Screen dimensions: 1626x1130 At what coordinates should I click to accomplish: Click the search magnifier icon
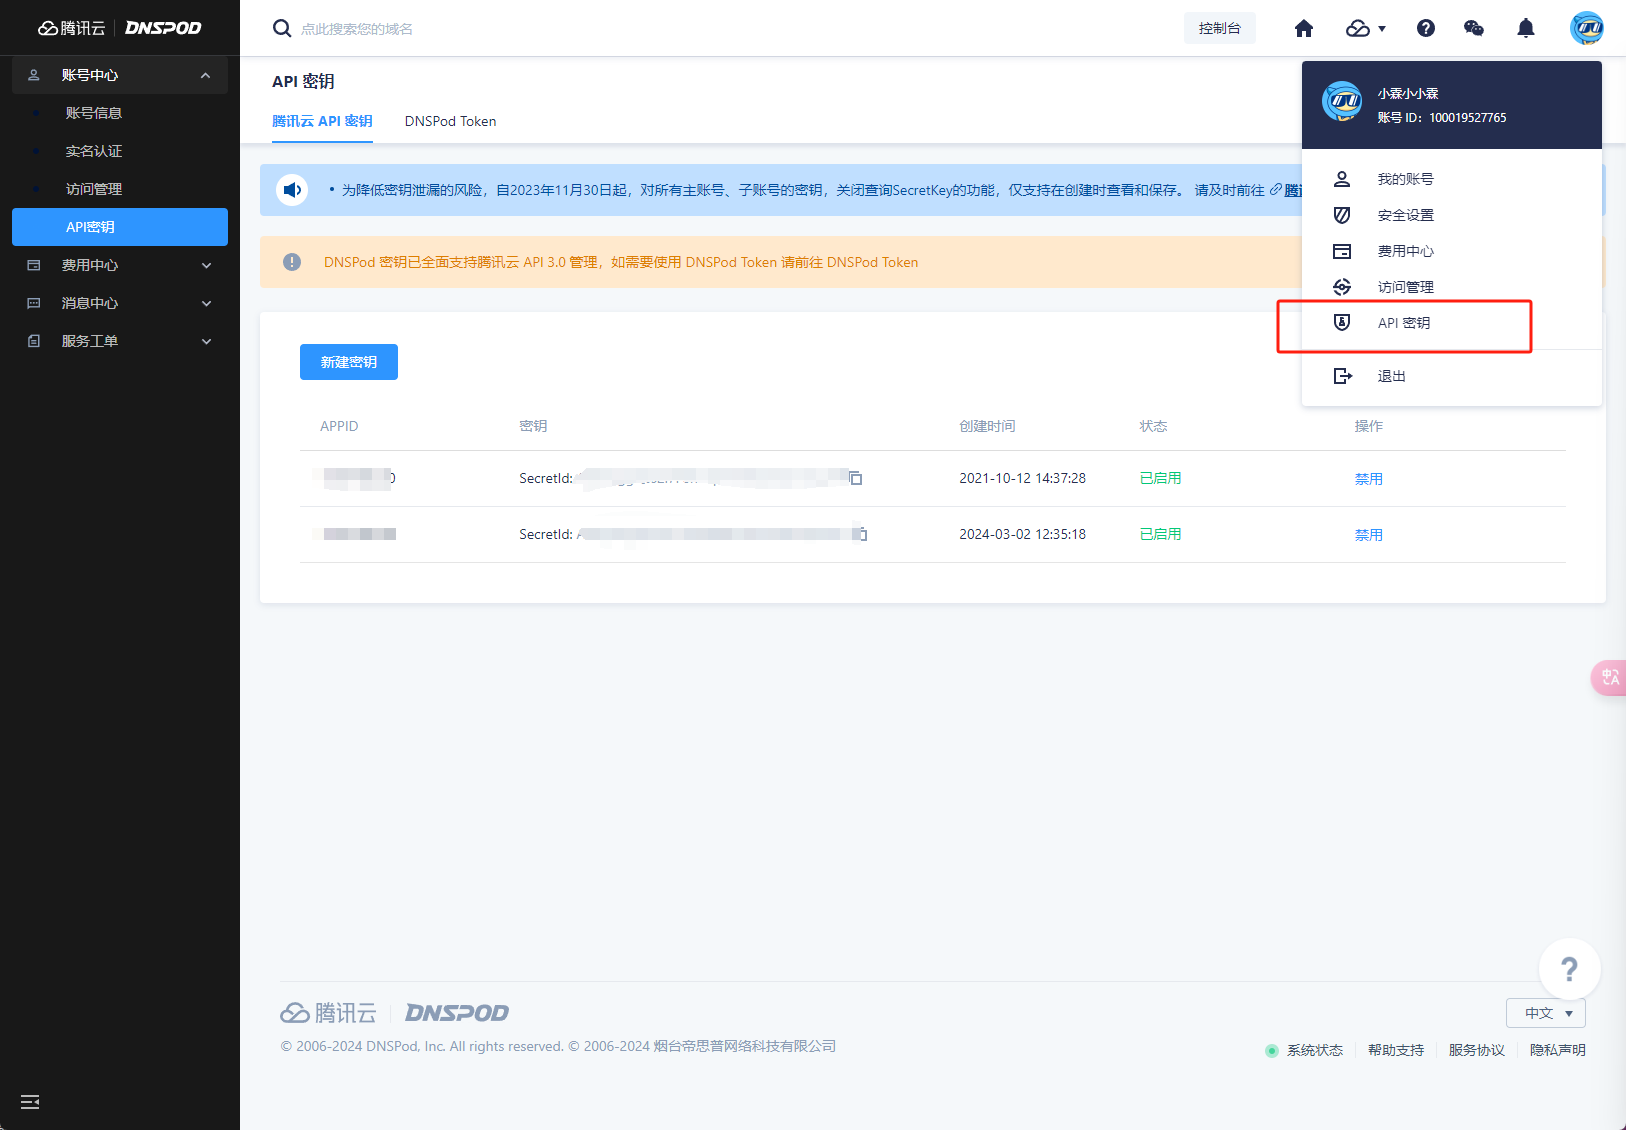coord(282,28)
